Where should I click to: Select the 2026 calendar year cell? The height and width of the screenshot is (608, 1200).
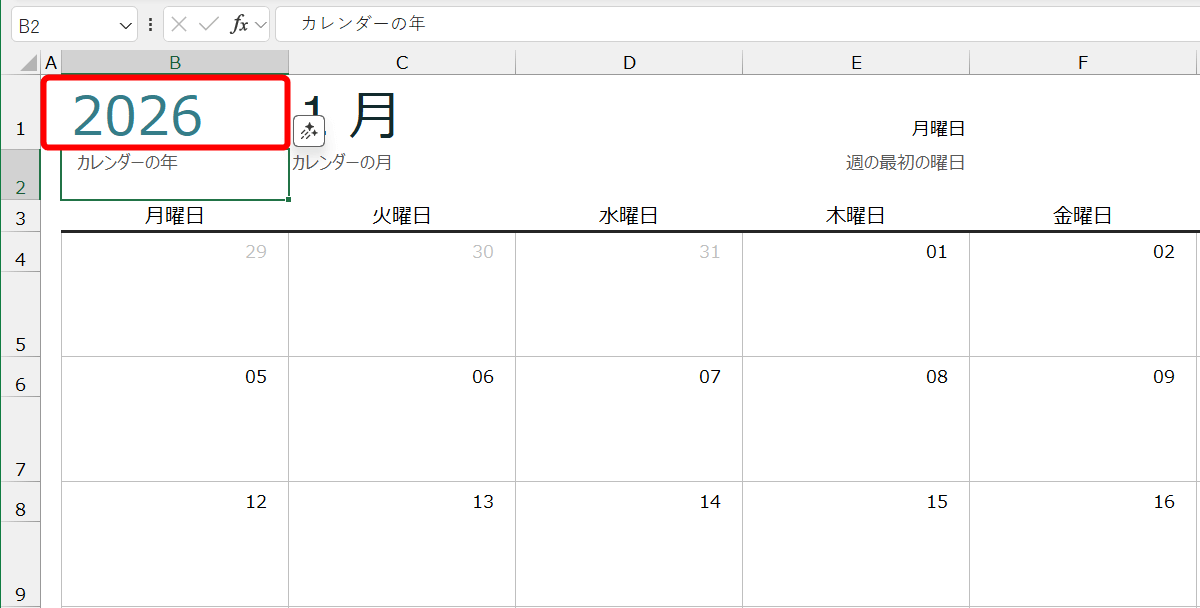click(x=175, y=110)
